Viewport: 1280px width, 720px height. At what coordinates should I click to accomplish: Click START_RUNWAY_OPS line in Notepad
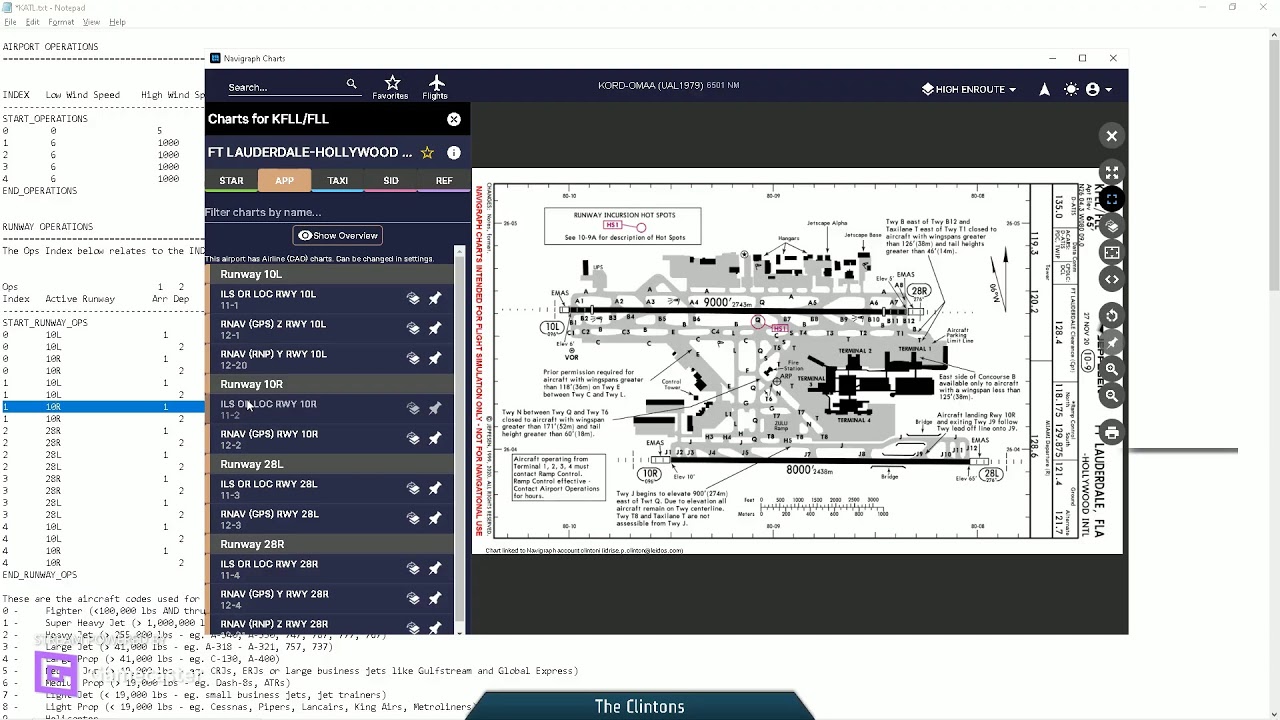45,323
